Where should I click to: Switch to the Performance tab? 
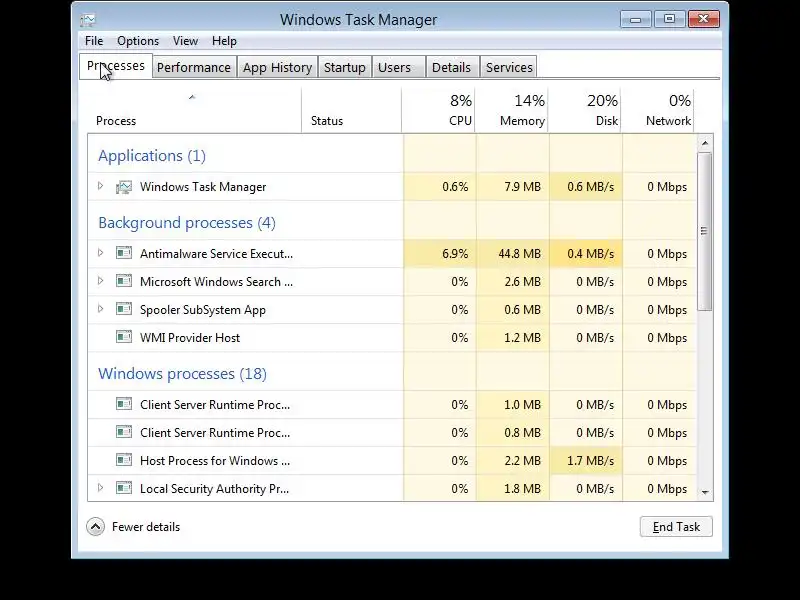click(194, 67)
